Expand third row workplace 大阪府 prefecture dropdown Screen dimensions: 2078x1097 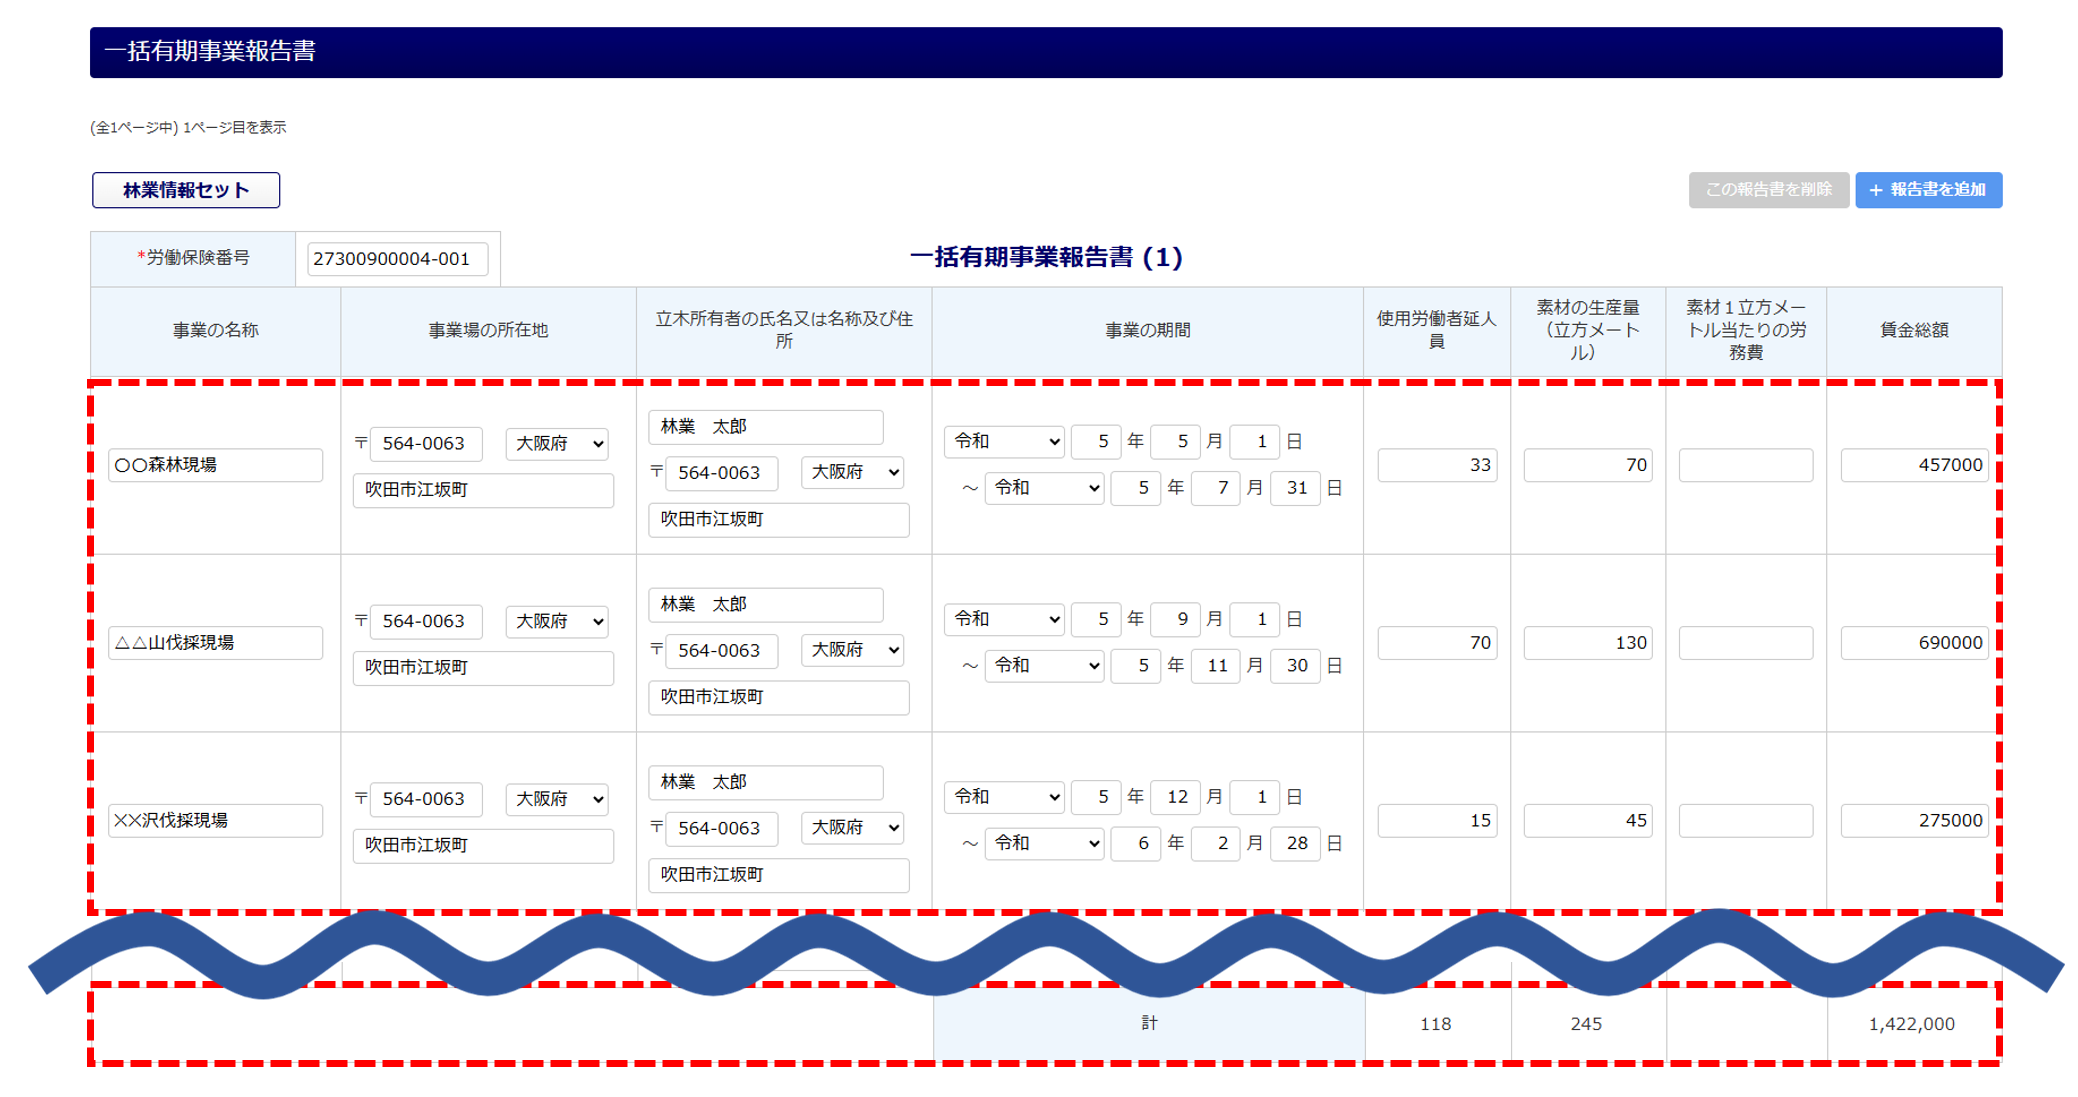(x=557, y=799)
